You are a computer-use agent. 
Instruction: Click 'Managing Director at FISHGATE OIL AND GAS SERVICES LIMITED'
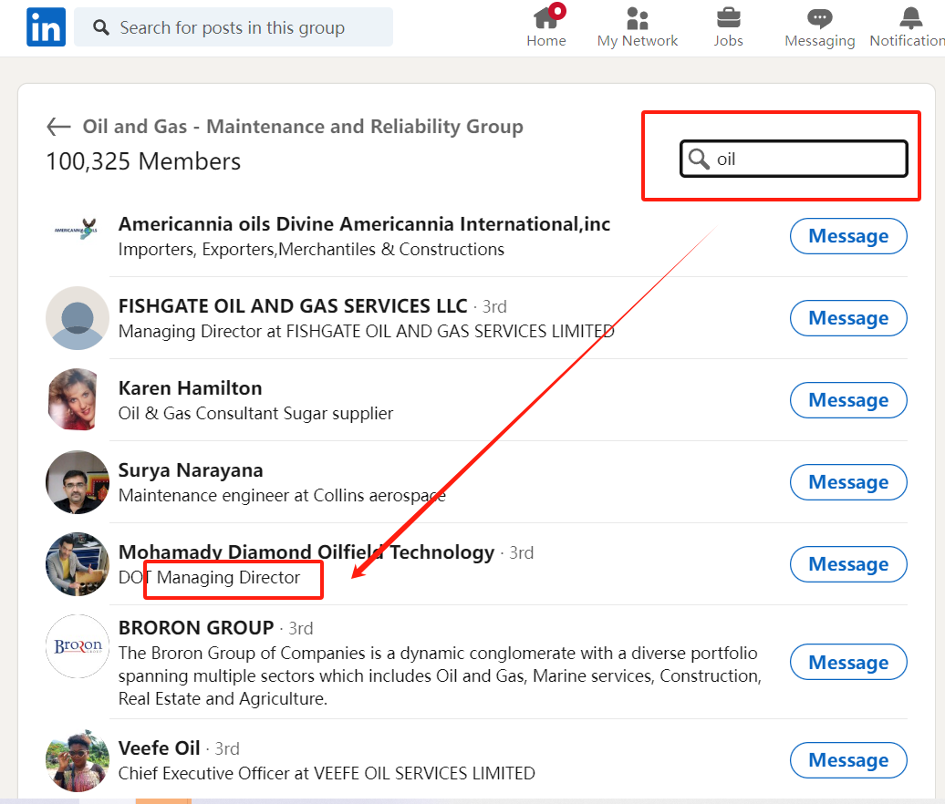point(366,331)
